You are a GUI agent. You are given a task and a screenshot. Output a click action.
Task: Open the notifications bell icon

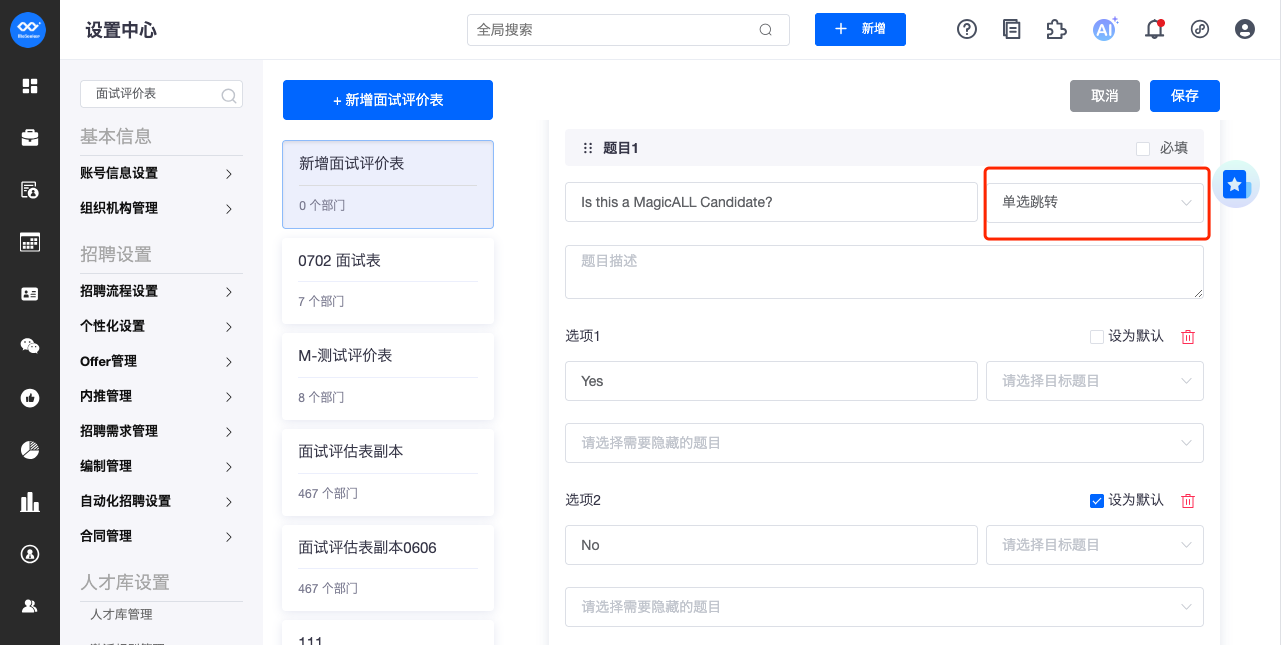pos(1155,30)
